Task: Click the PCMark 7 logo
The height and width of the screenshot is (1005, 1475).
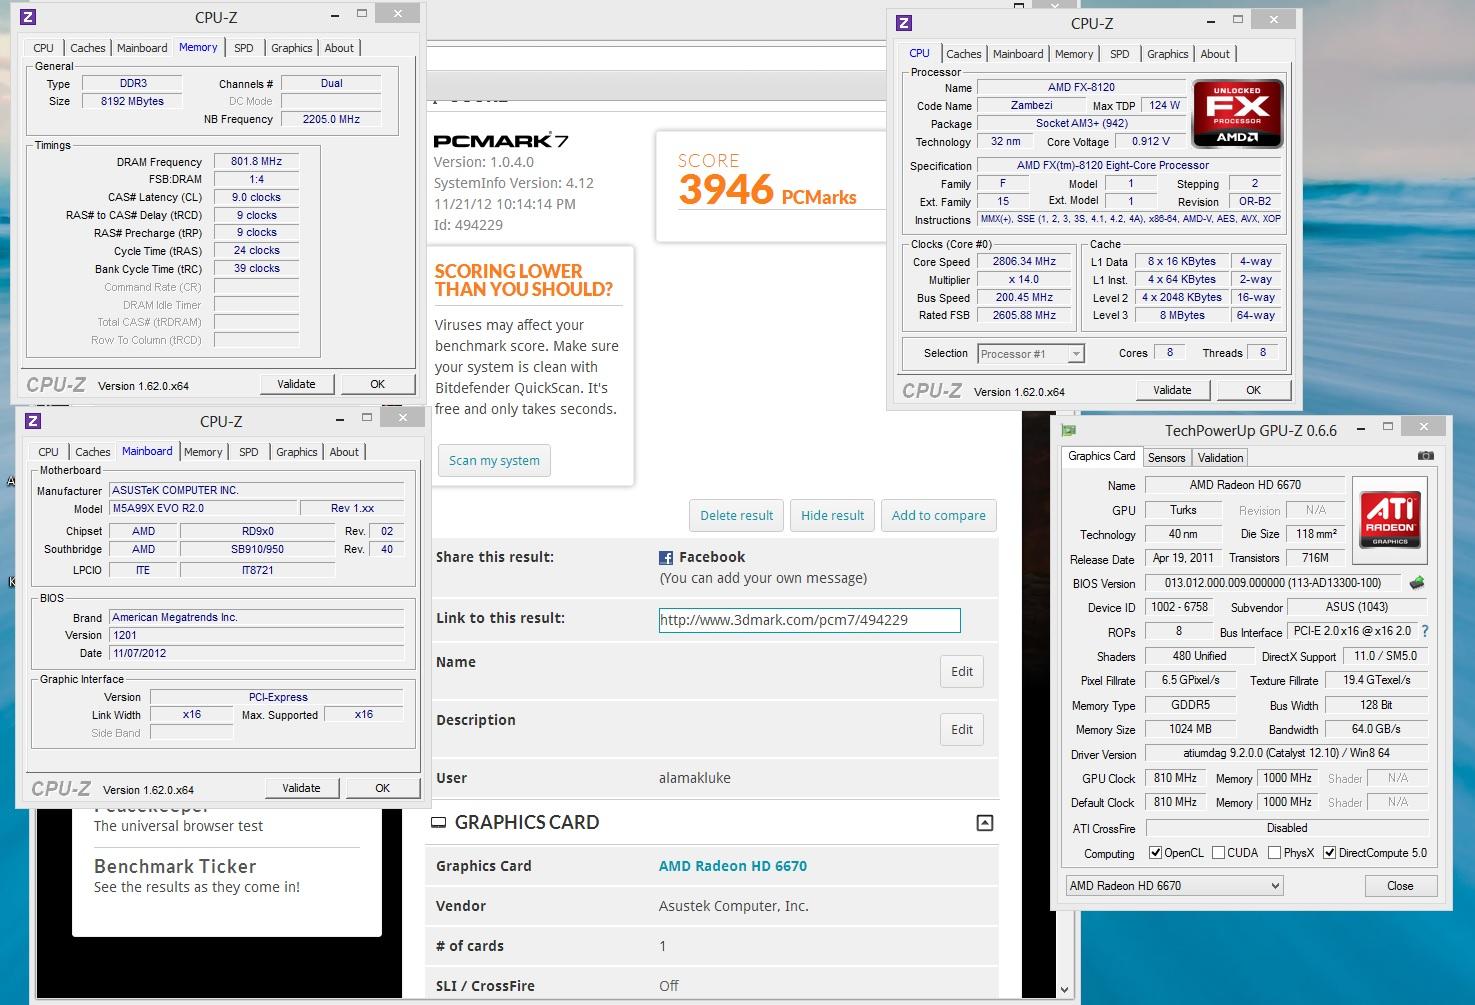Action: [x=501, y=141]
